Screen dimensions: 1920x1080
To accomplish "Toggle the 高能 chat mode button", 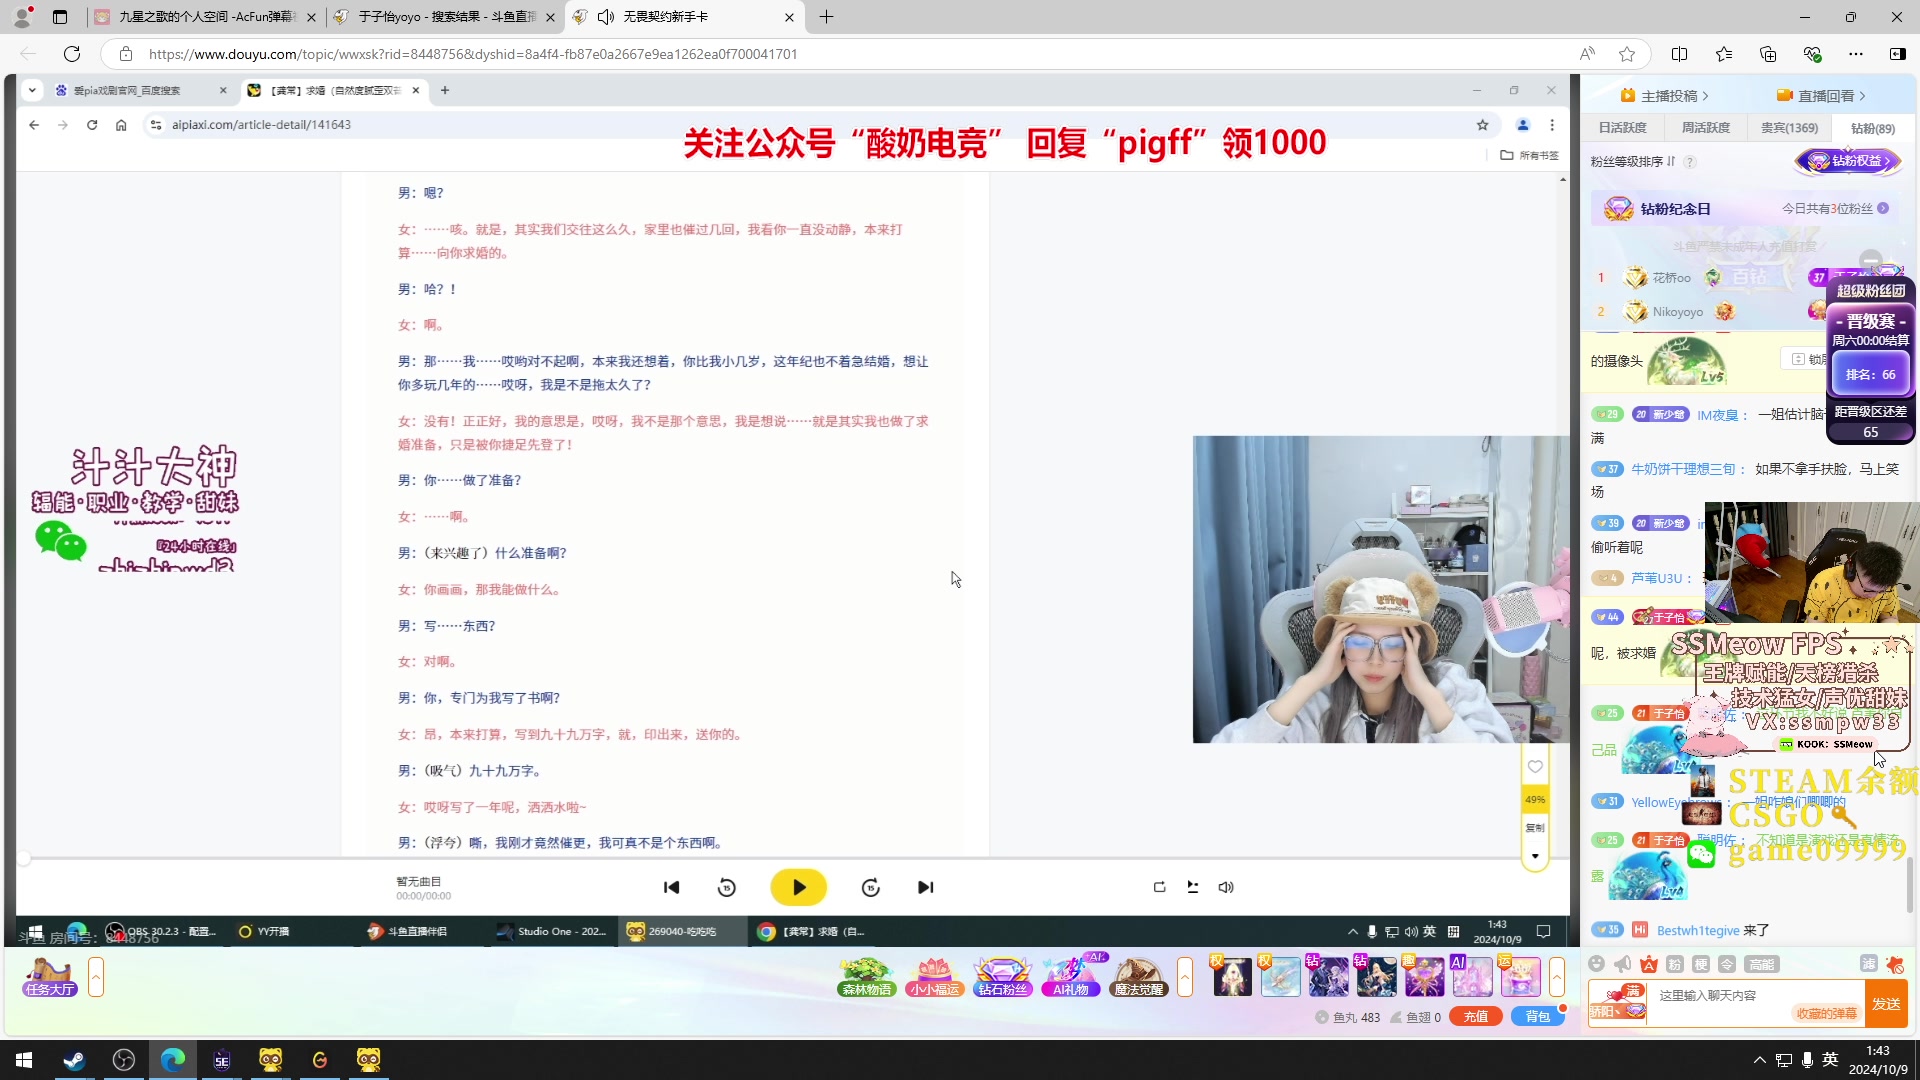I will 1761,964.
